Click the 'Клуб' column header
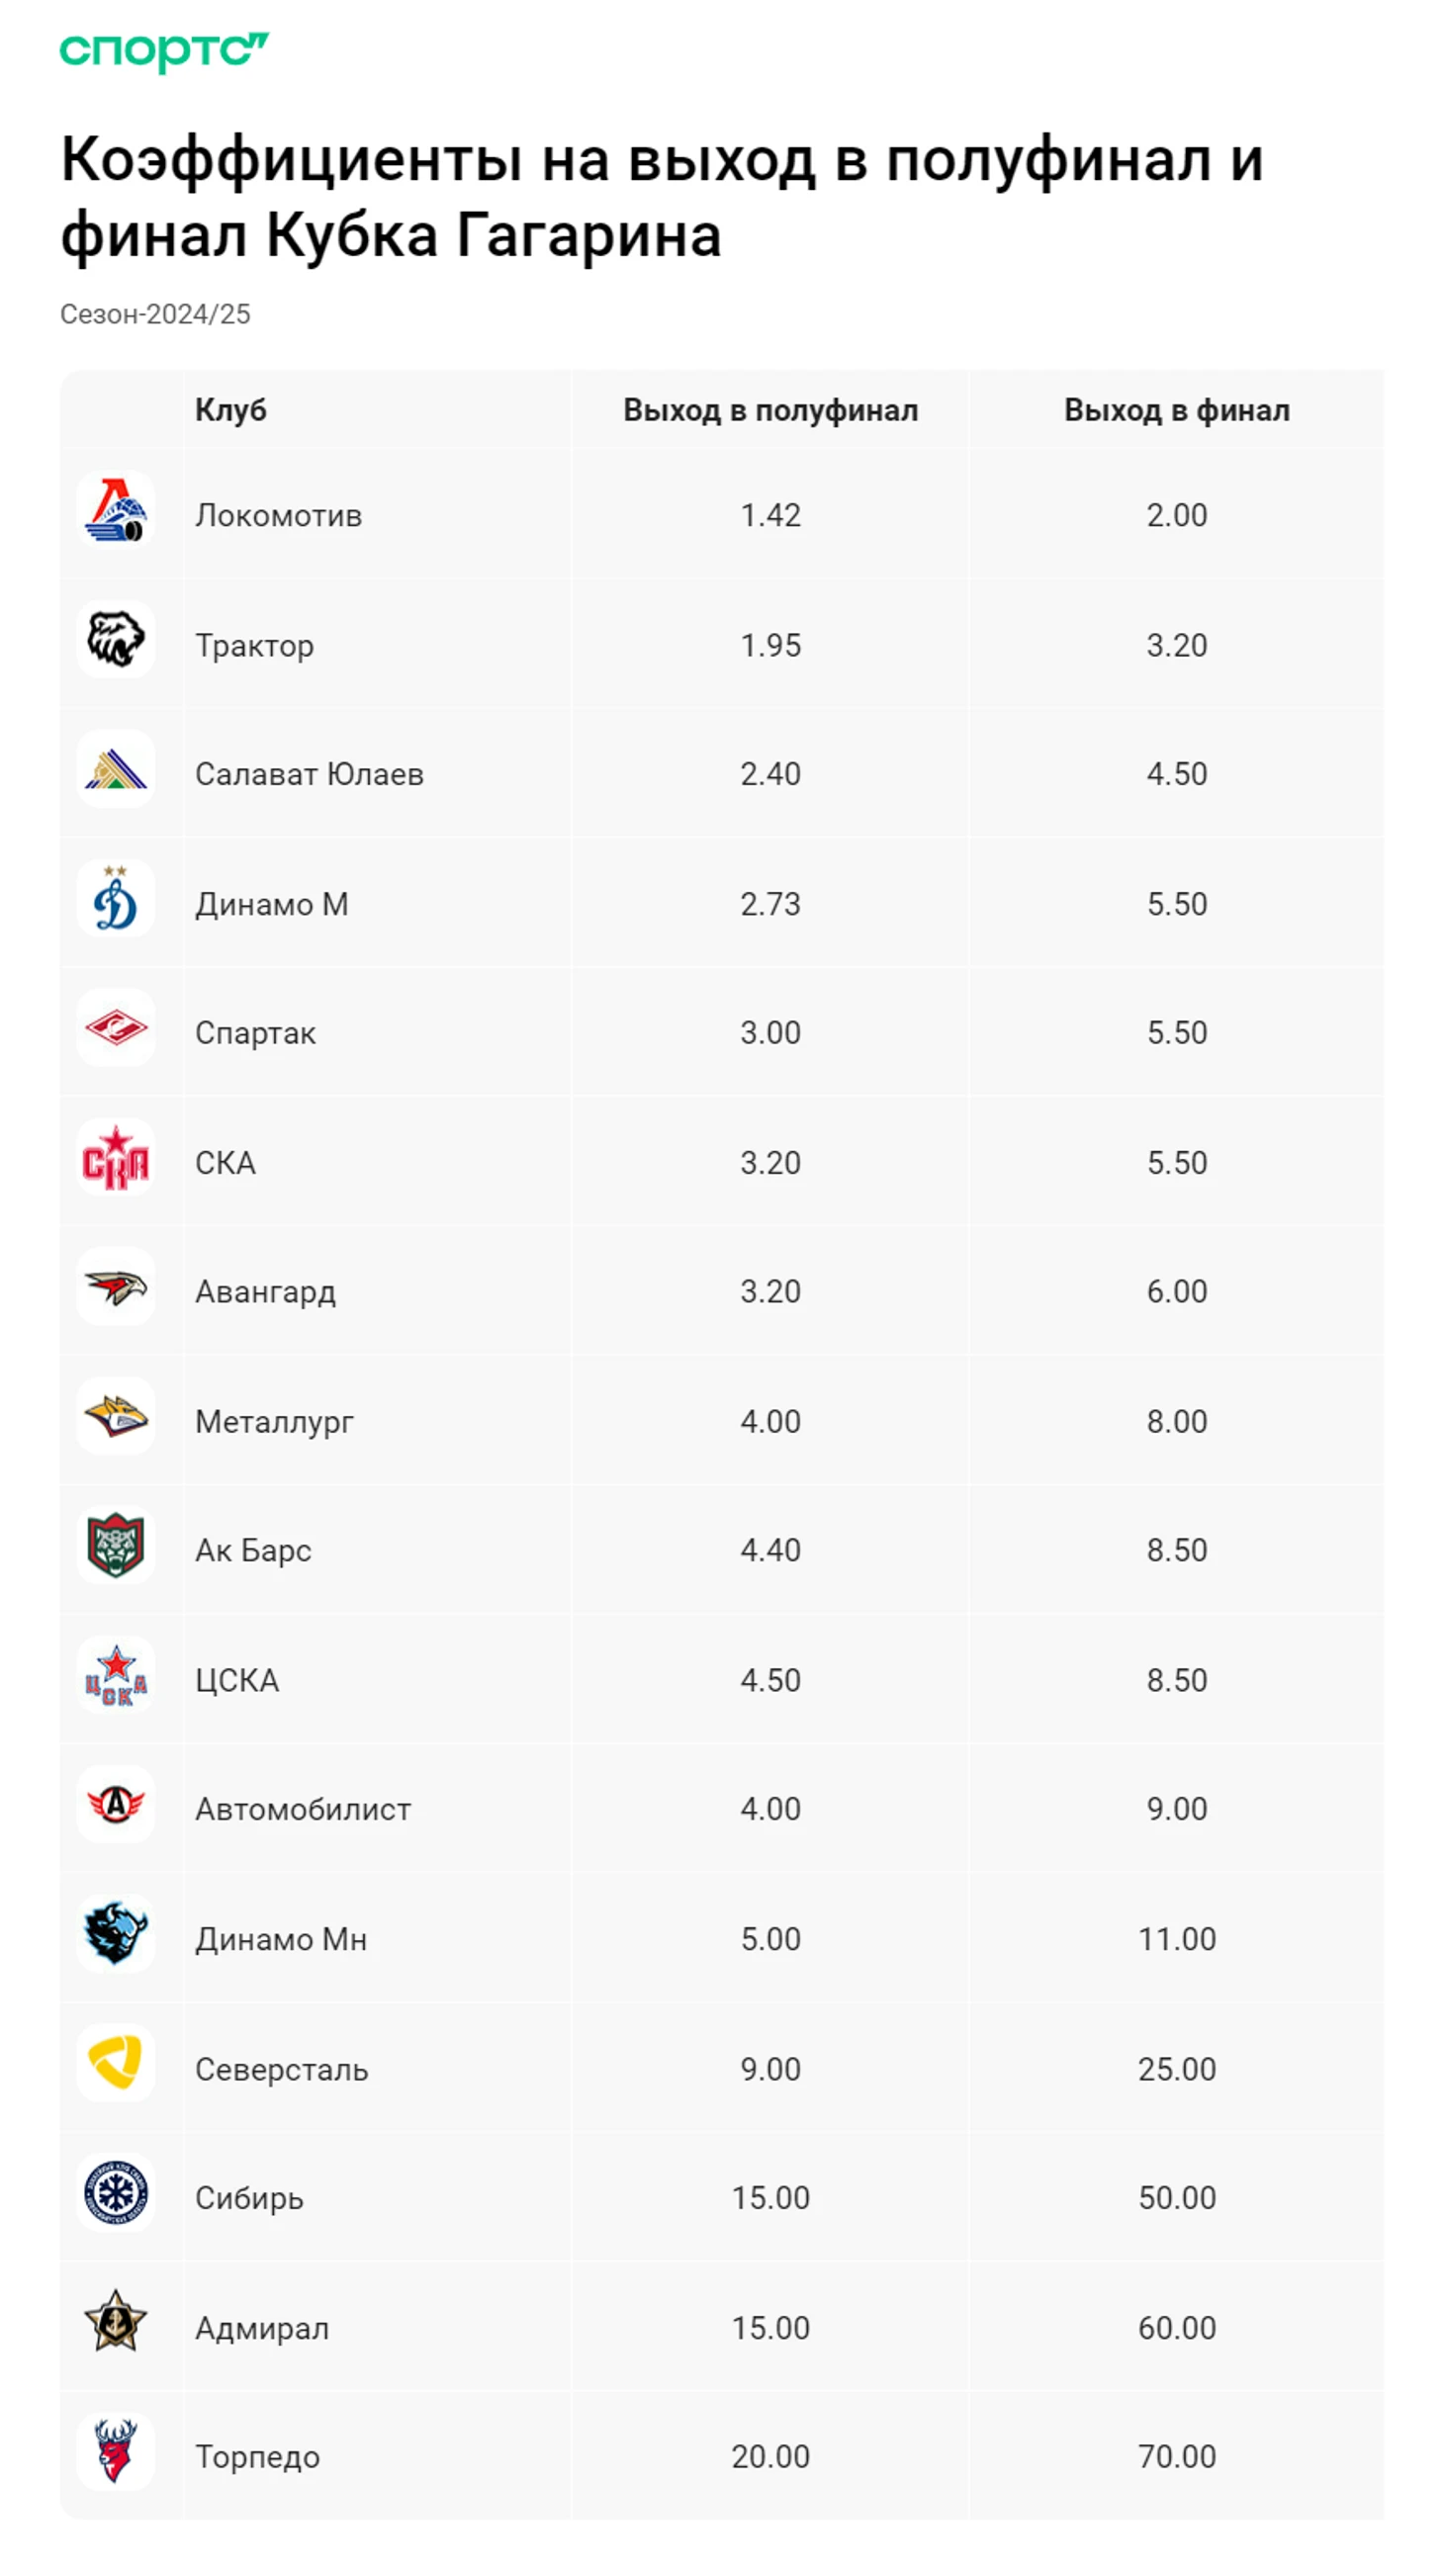The width and height of the screenshot is (1444, 2576). [231, 410]
